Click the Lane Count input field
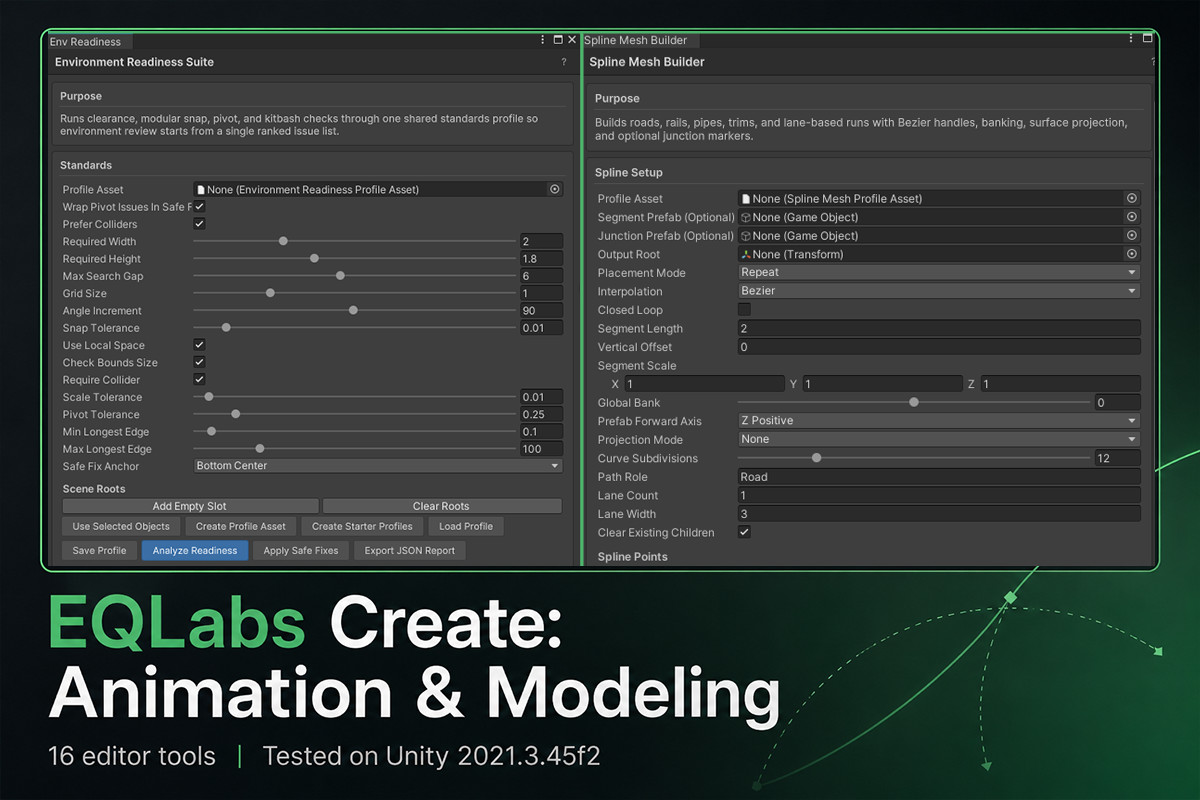The image size is (1200, 800). pos(939,495)
